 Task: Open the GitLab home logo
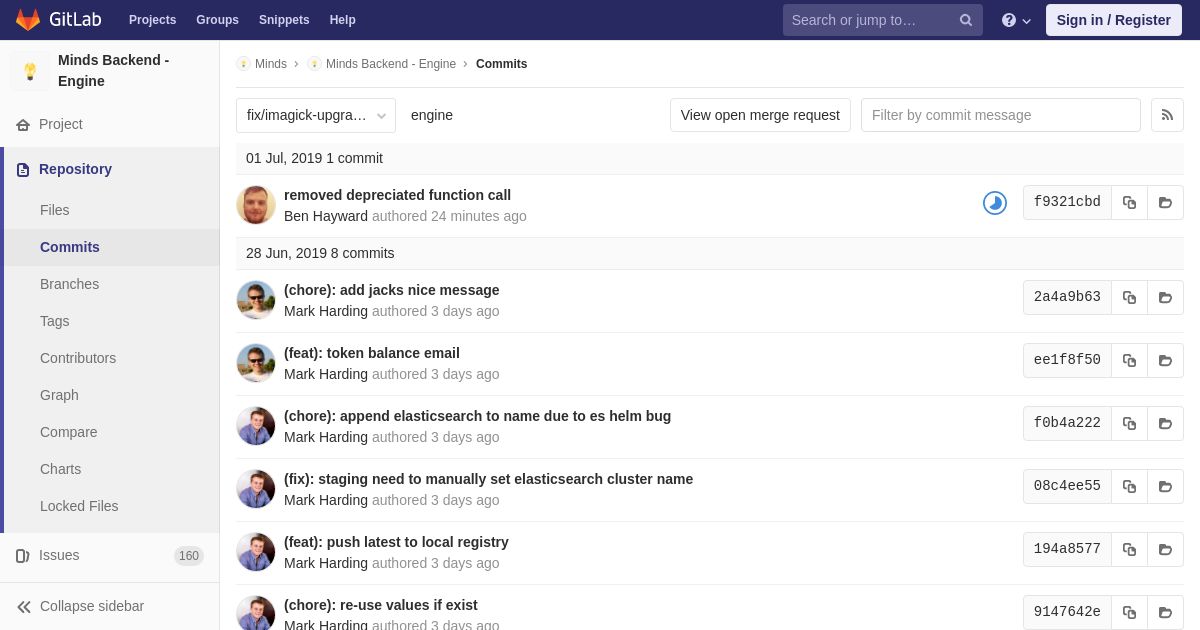58,20
